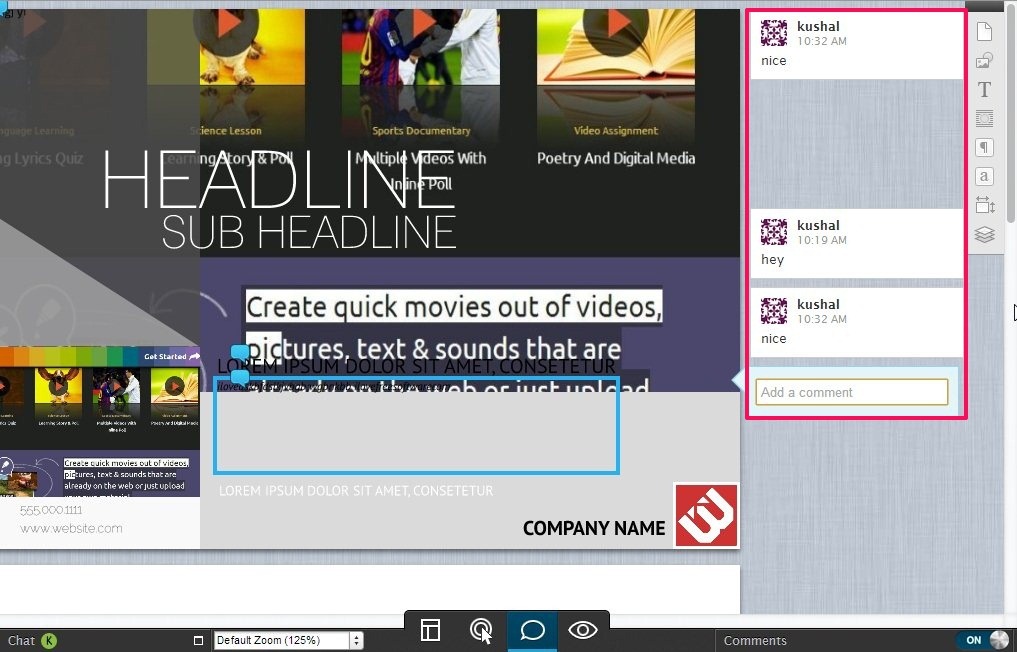Click the small website screenshot thumbnail at left
1017x652 pixels.
click(100, 422)
